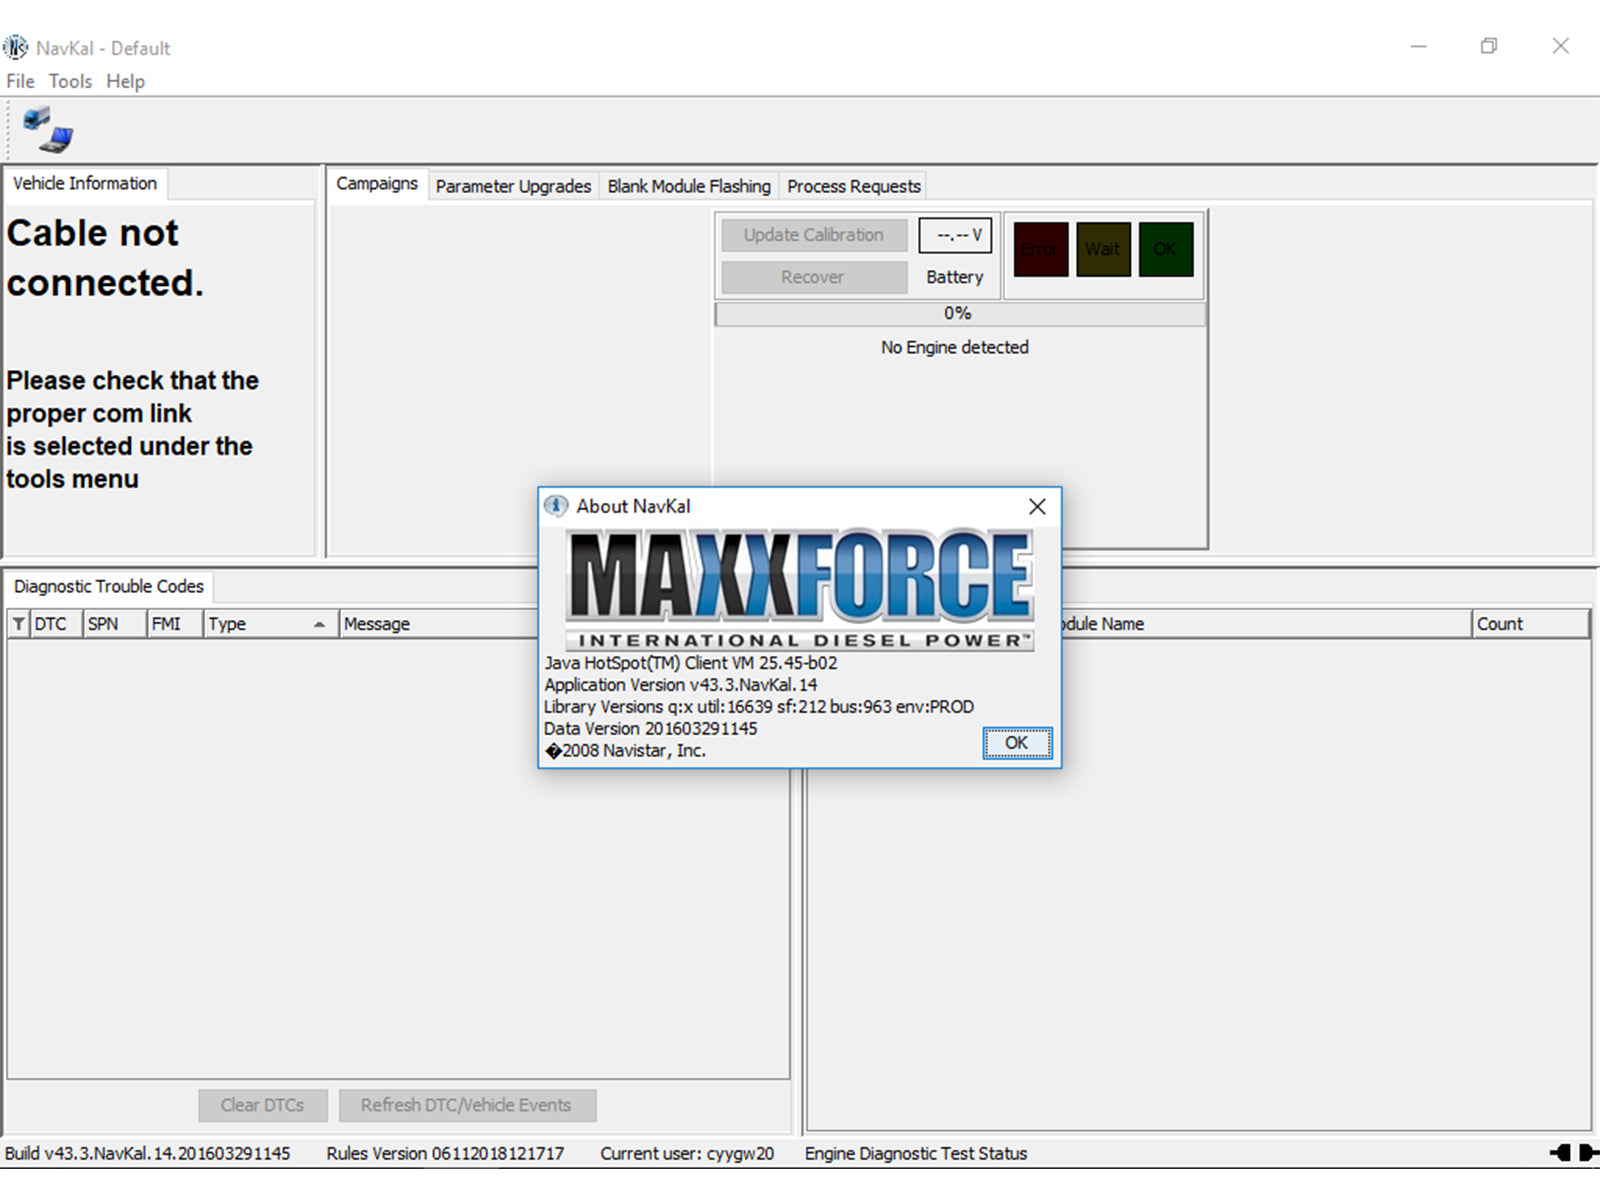
Task: Open the Process Requests tab
Action: pyautogui.click(x=853, y=186)
